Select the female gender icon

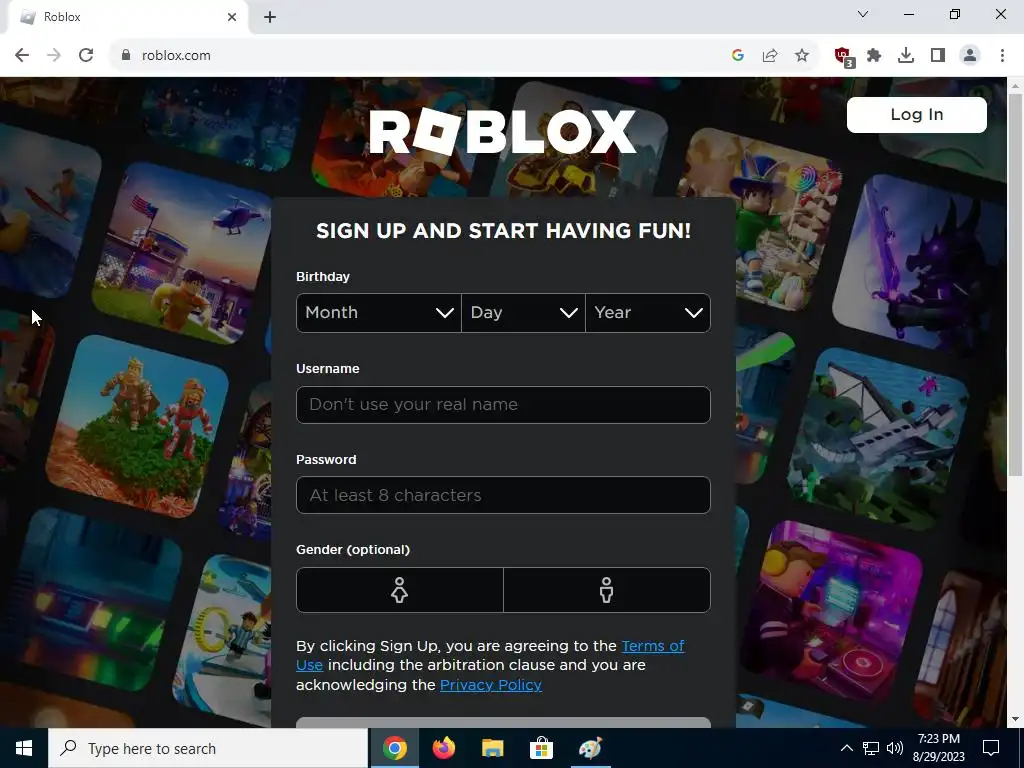(x=400, y=590)
